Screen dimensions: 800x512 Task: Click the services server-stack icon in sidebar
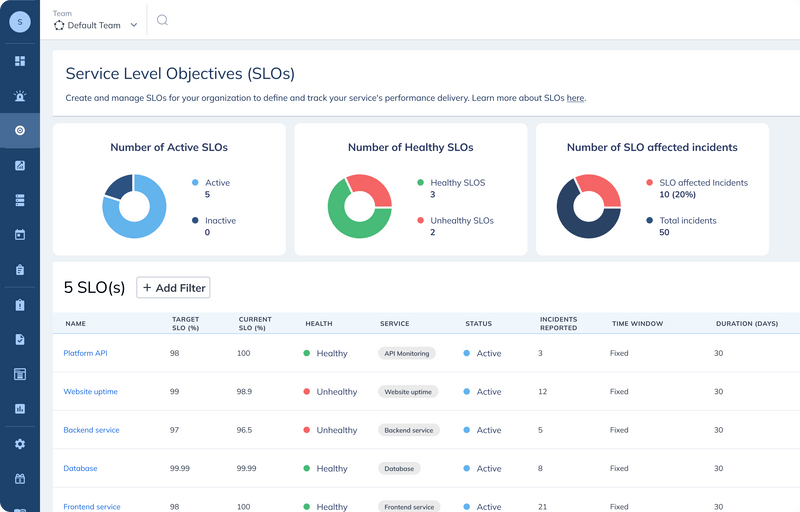20,200
